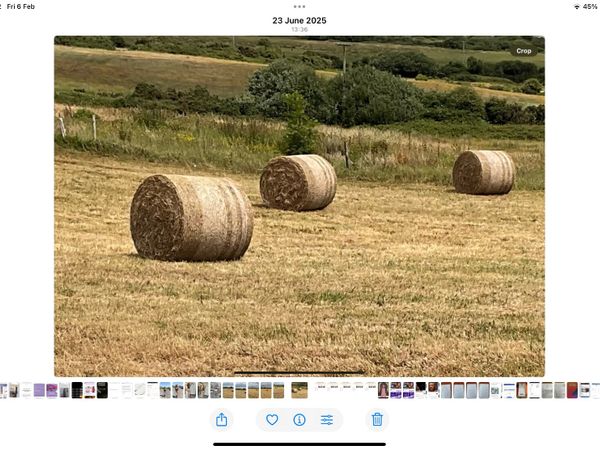The width and height of the screenshot is (600, 450).
Task: Delete the photo using the trash icon
Action: tap(377, 420)
